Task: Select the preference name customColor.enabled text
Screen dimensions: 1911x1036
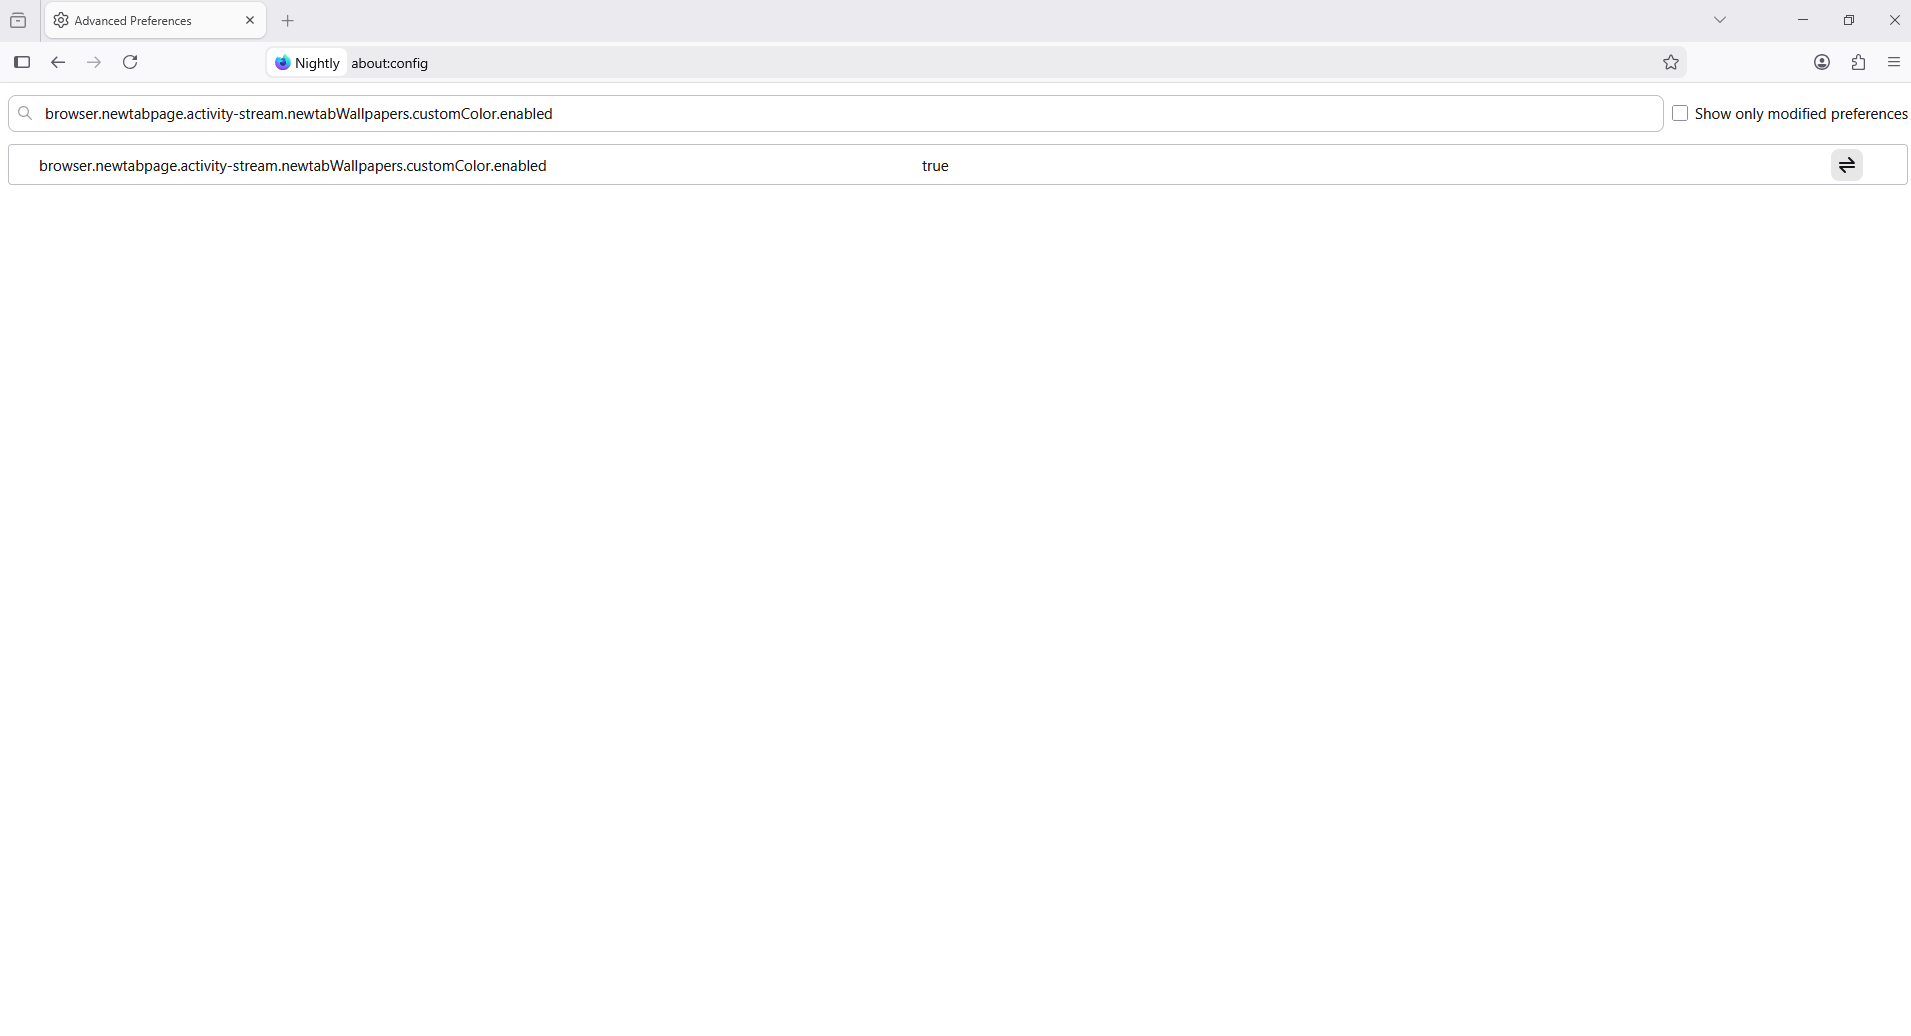Action: [x=293, y=165]
